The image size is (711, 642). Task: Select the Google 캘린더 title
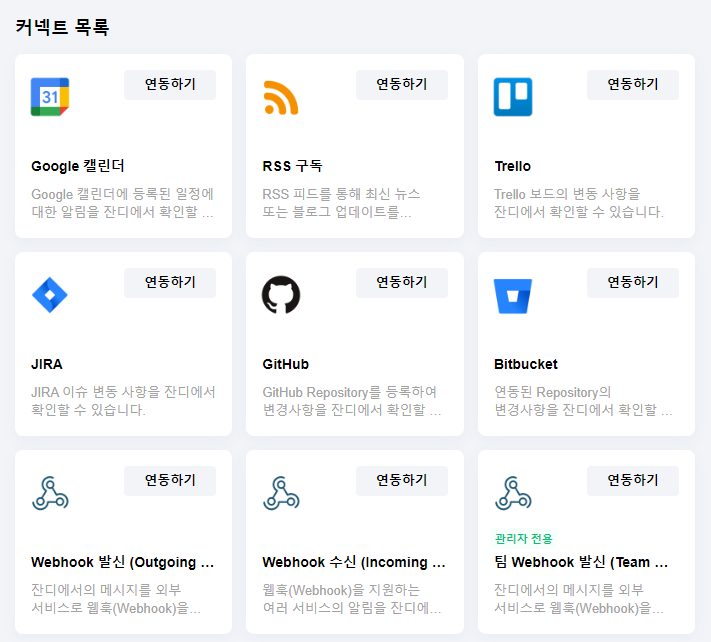(78, 166)
